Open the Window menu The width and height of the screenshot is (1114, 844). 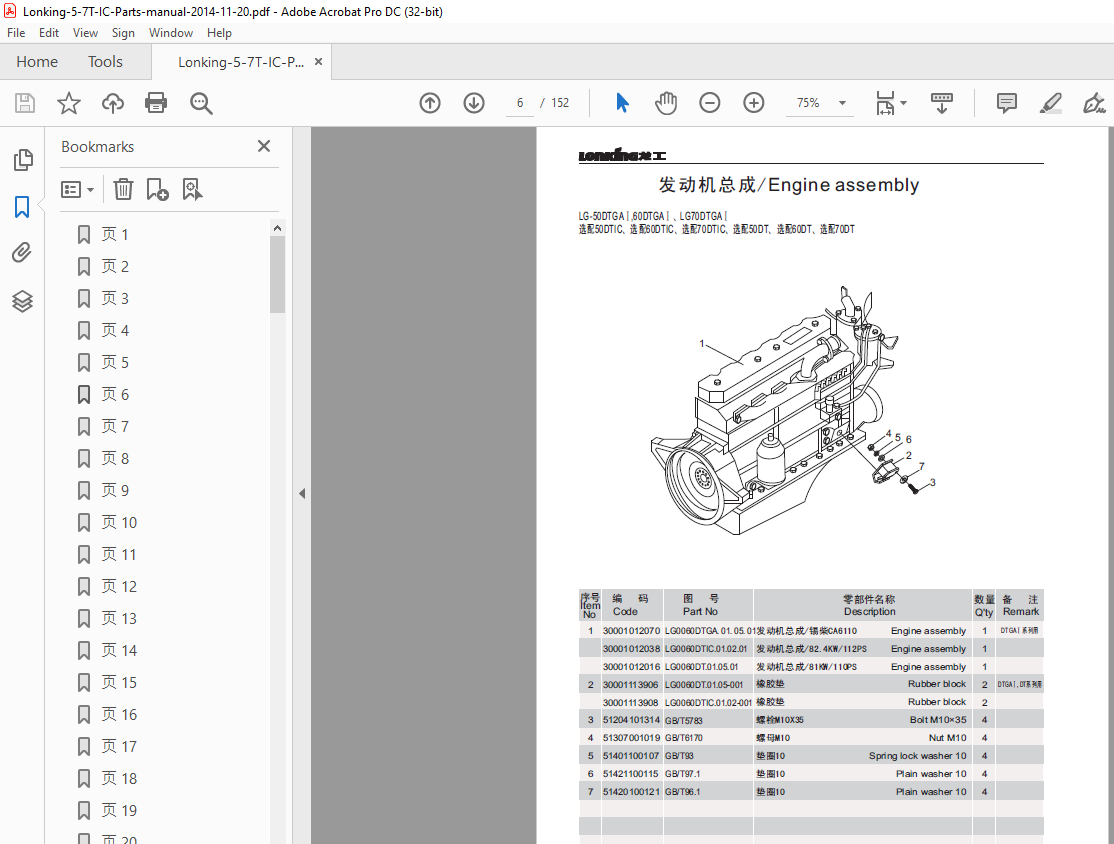pos(171,33)
